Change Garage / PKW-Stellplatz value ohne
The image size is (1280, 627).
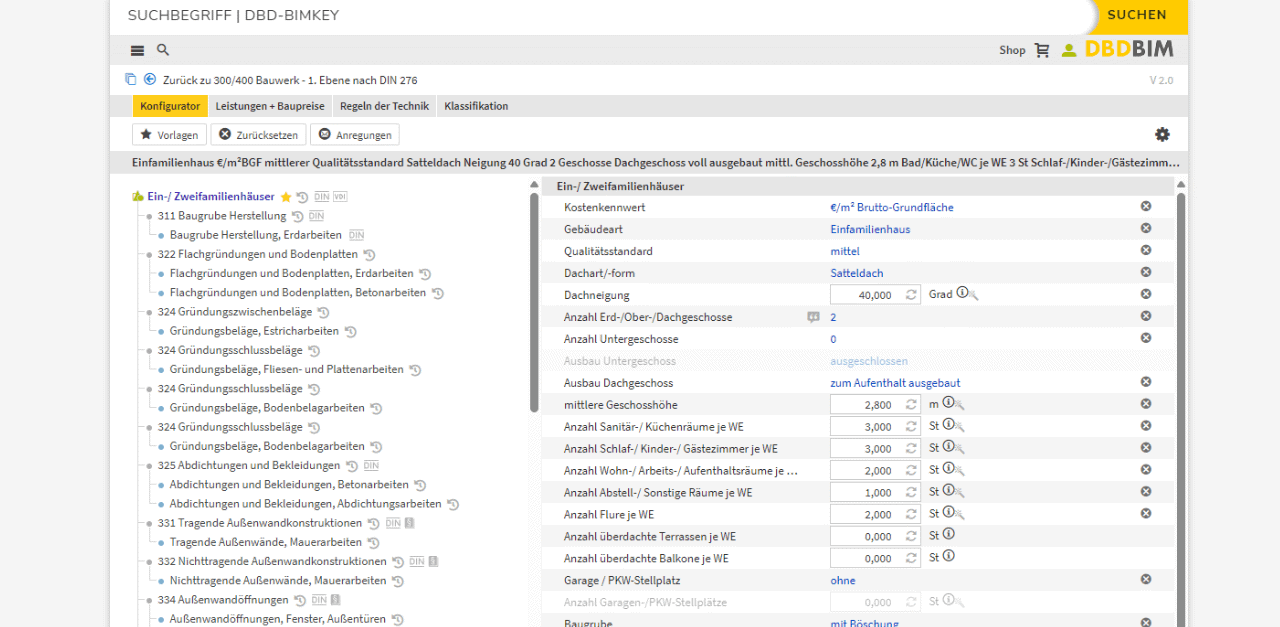843,580
